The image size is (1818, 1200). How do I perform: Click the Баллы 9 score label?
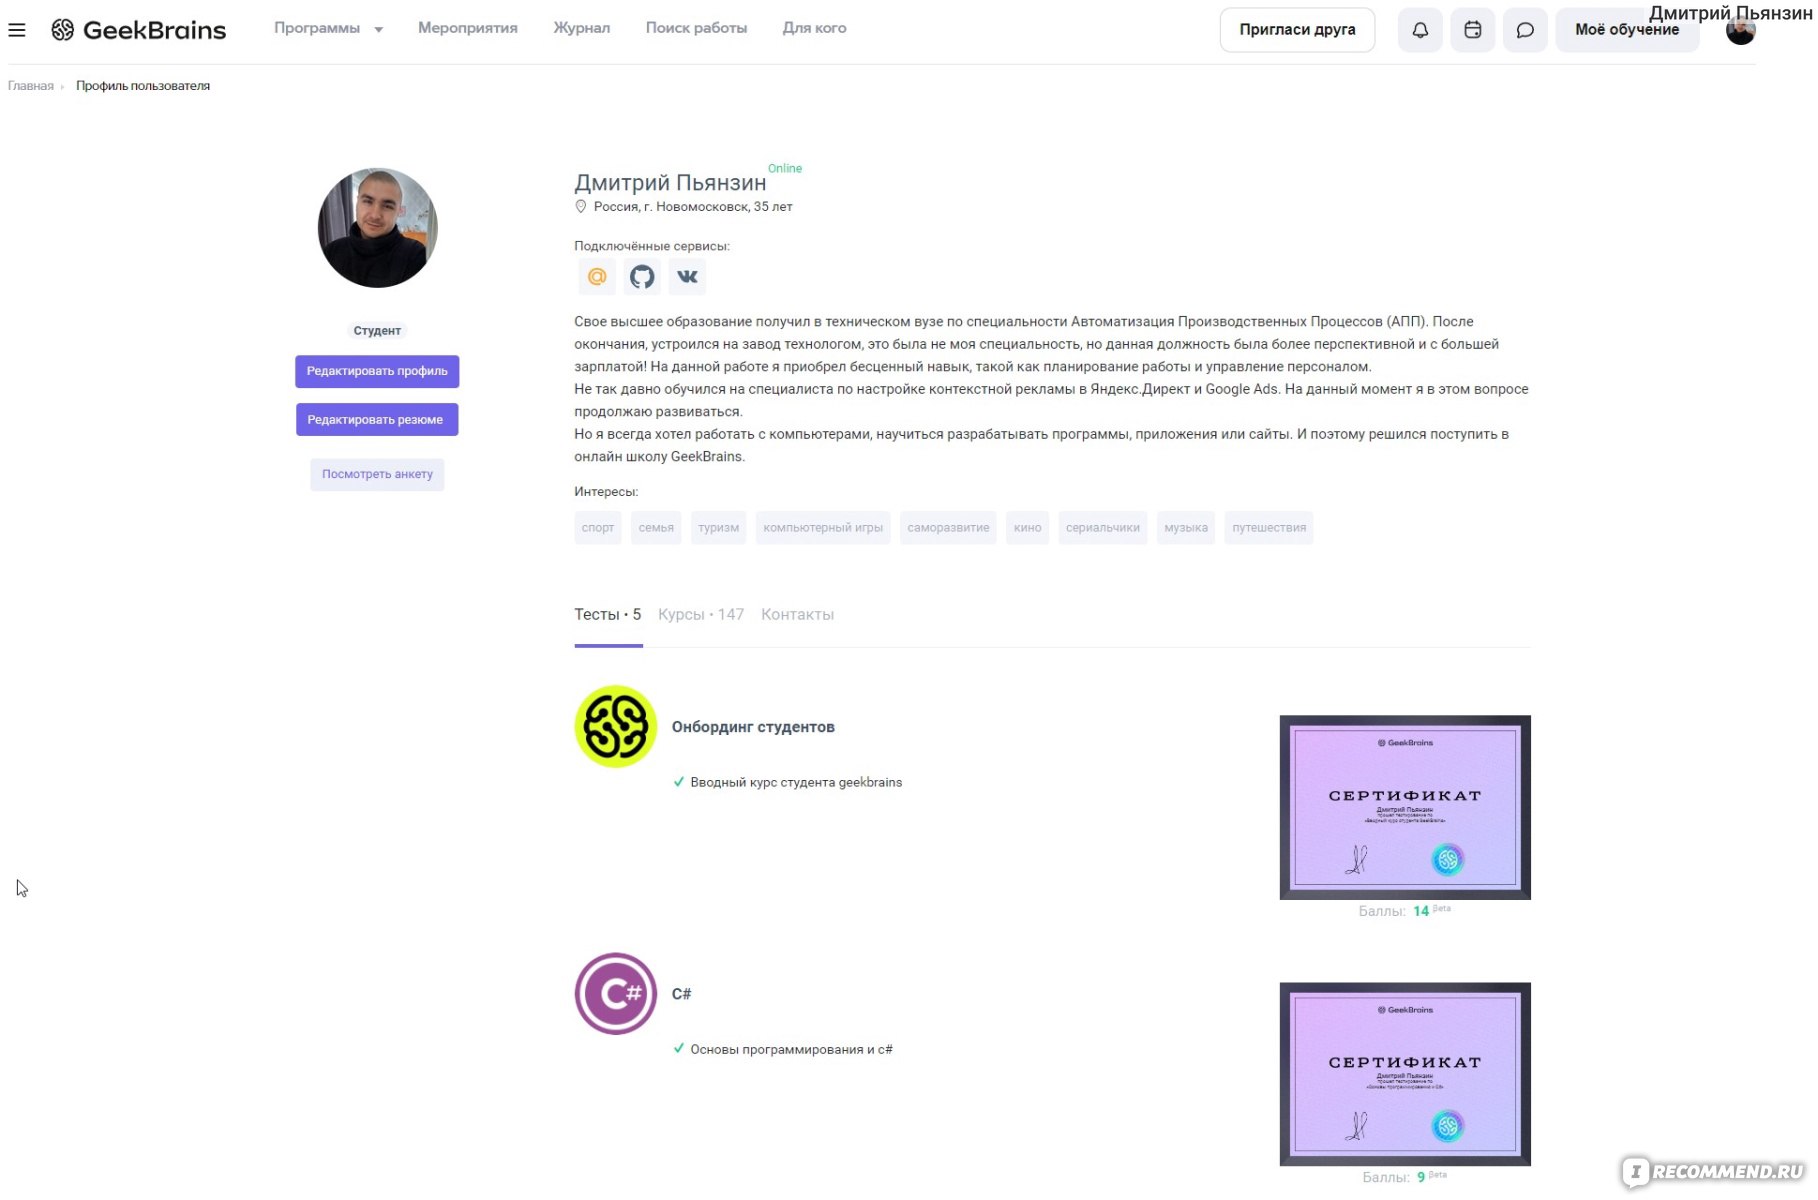click(x=1404, y=1178)
